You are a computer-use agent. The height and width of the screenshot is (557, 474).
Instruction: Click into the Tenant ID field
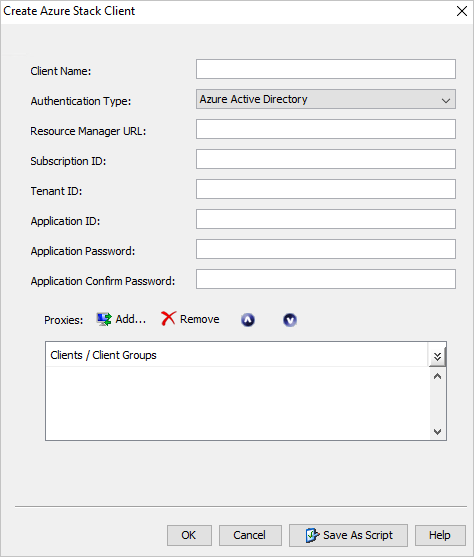tap(326, 189)
